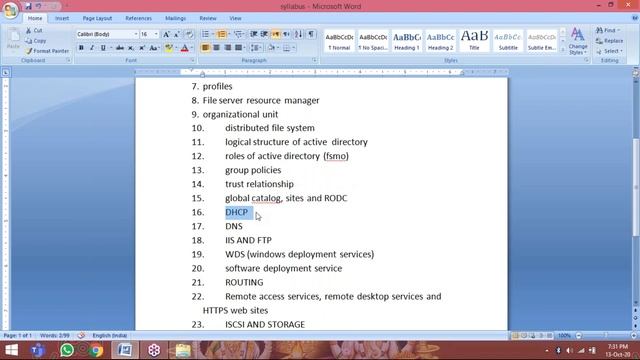Open WhatsApp from the taskbar

click(x=67, y=350)
